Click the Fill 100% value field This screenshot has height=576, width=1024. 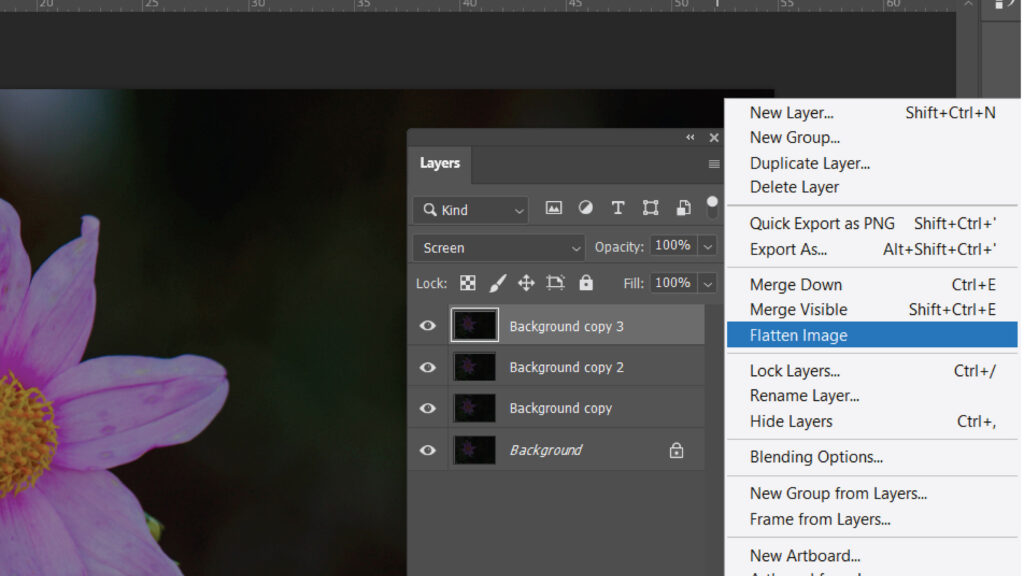point(673,283)
